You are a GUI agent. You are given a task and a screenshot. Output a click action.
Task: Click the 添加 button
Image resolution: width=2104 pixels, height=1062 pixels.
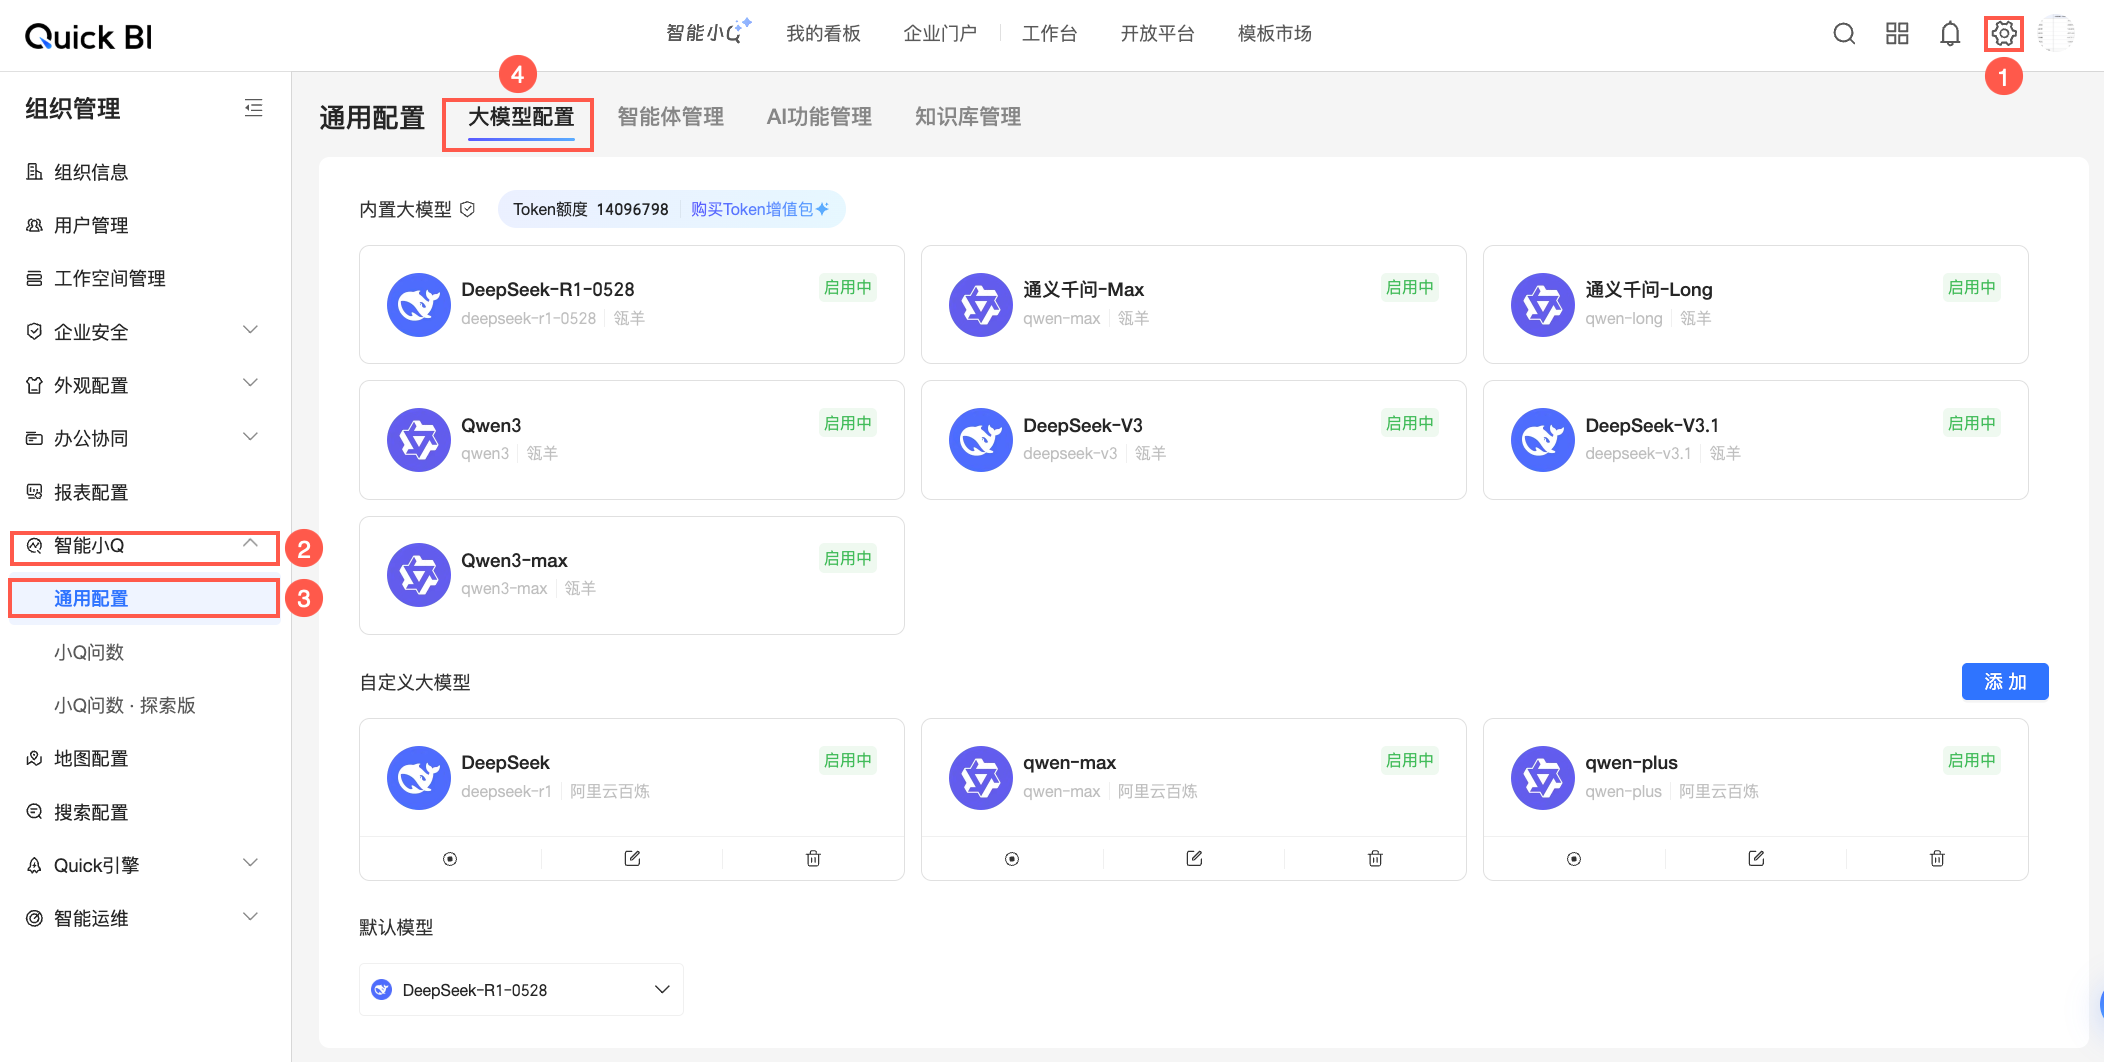(x=2005, y=682)
